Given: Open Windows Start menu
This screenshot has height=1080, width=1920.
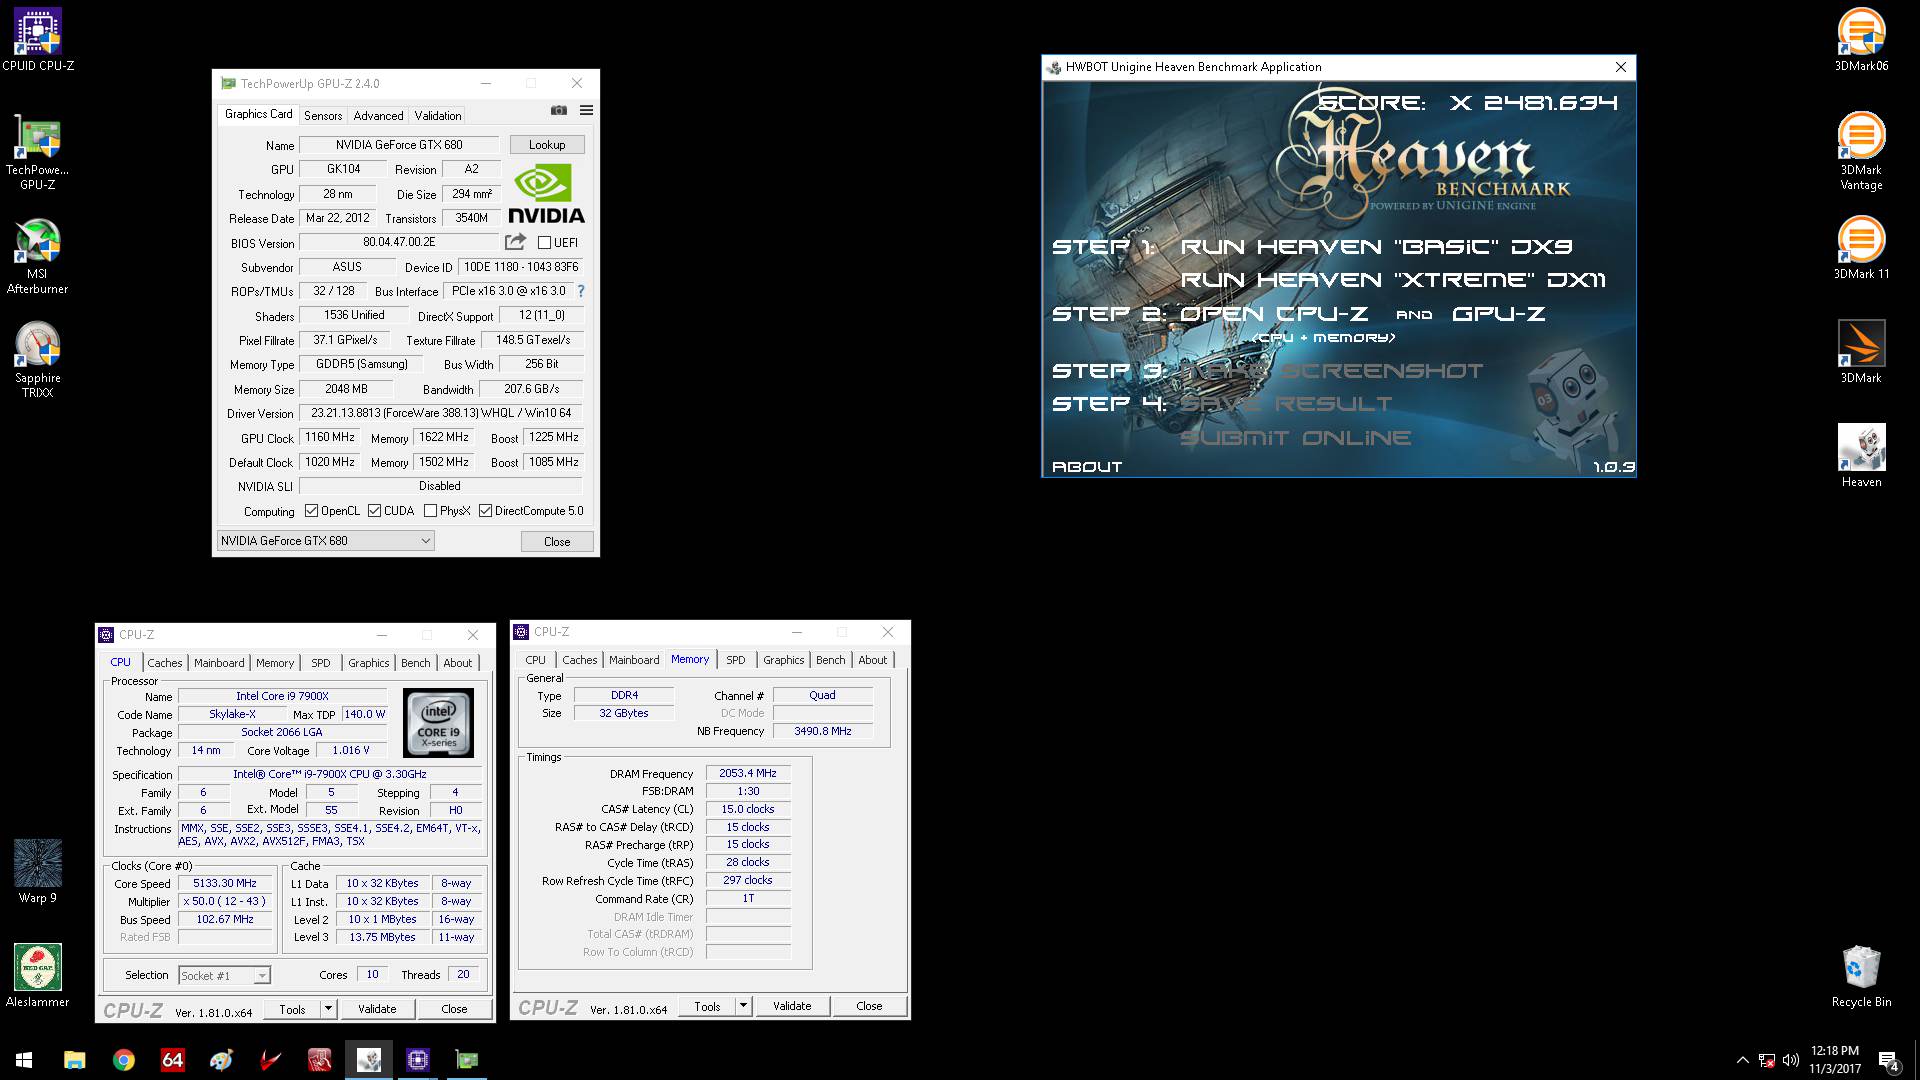Looking at the screenshot, I should click(x=24, y=1060).
